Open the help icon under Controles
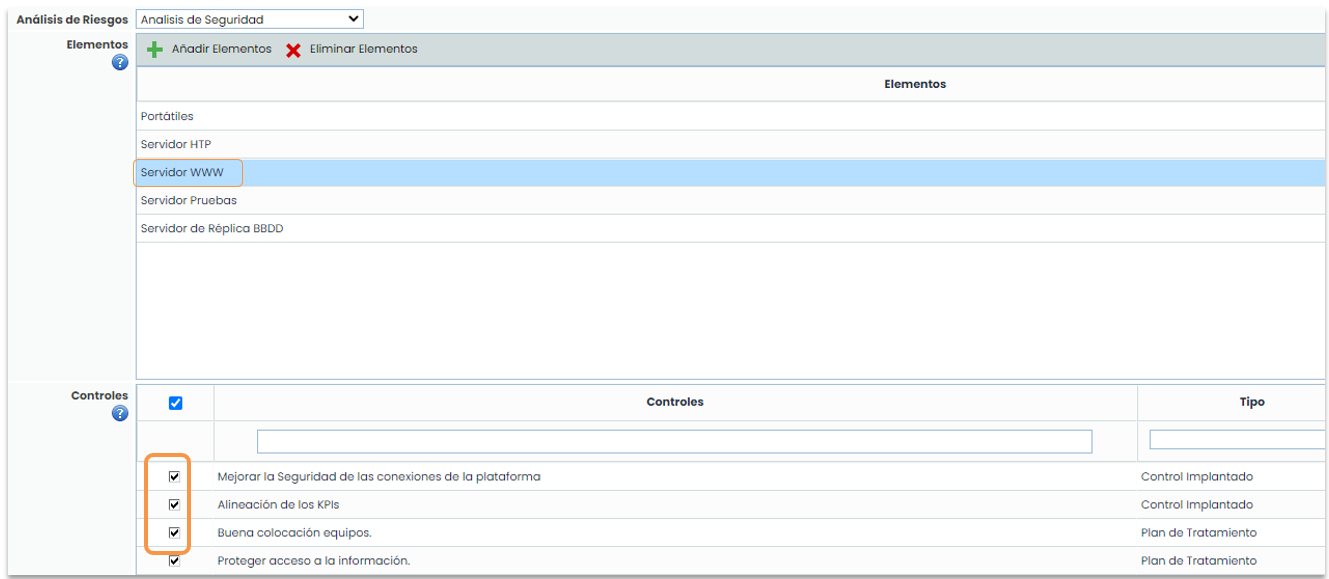 (x=120, y=413)
